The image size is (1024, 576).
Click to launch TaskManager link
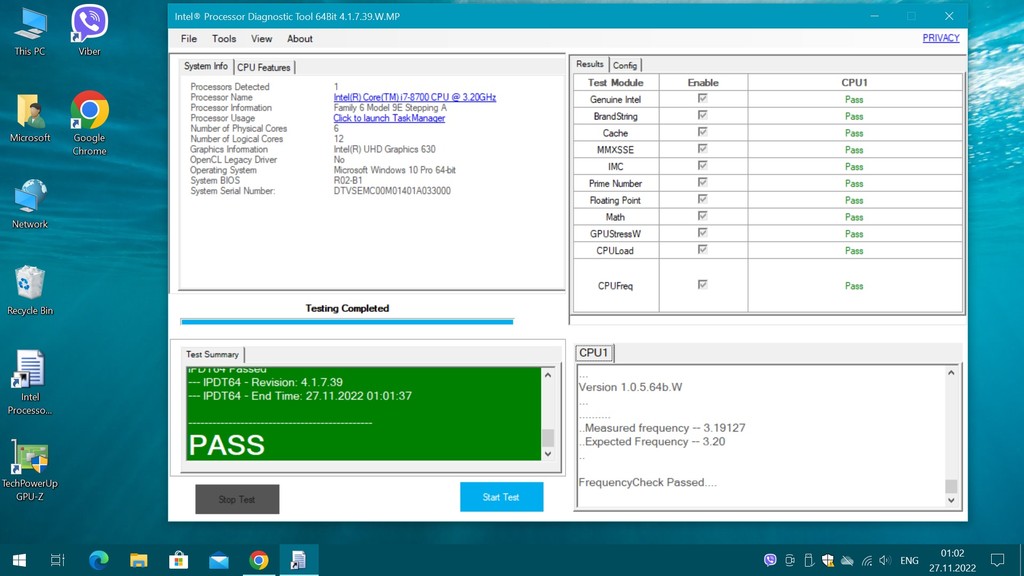coord(389,118)
